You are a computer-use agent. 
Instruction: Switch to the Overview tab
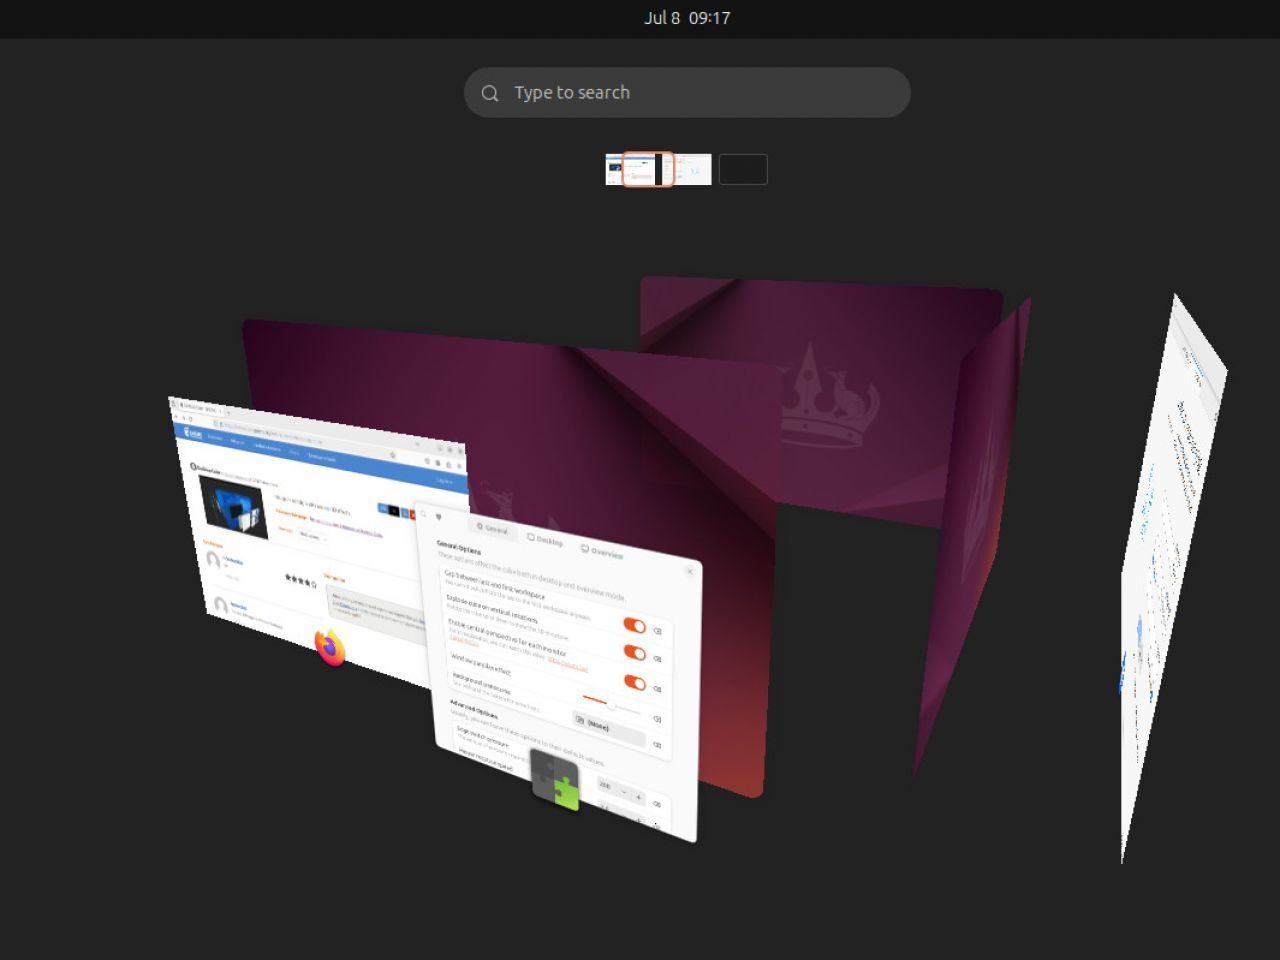[602, 551]
